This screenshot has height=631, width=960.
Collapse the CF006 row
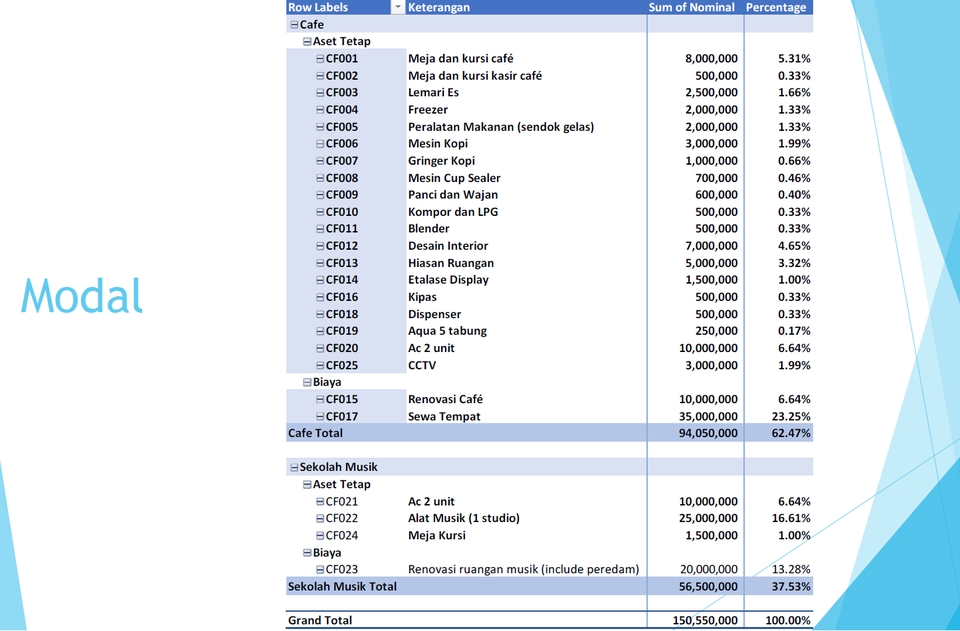[x=320, y=144]
